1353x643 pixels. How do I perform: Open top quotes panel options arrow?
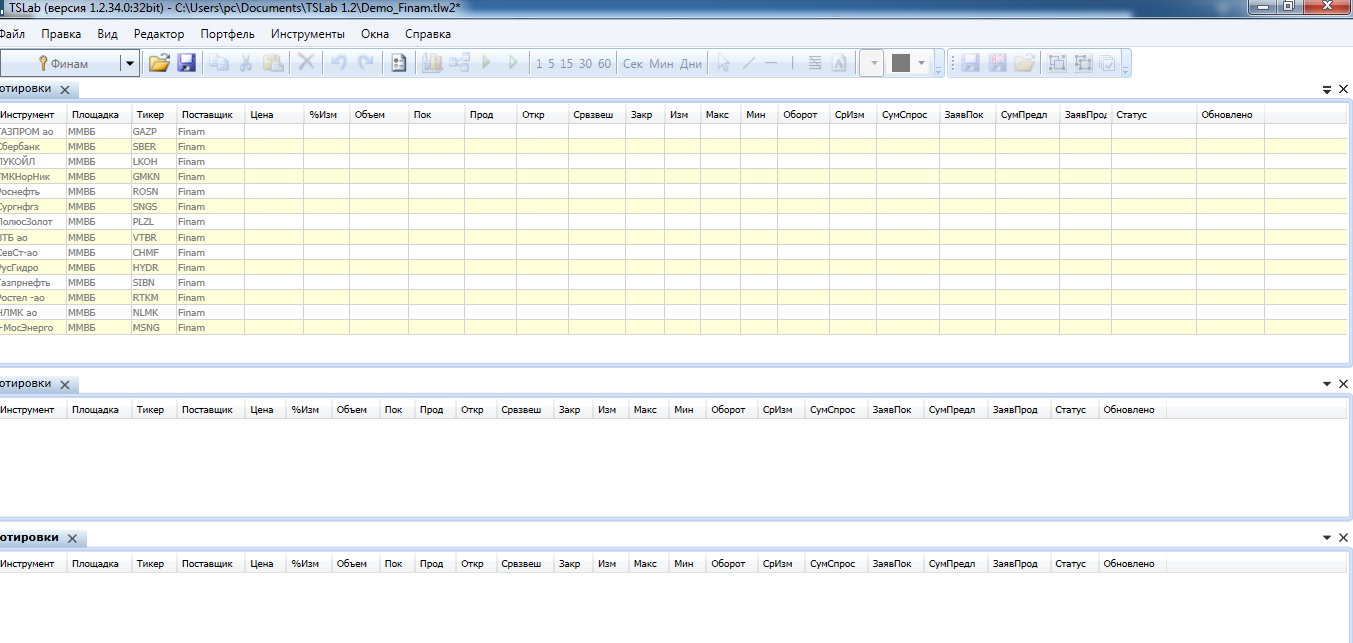tap(1327, 90)
